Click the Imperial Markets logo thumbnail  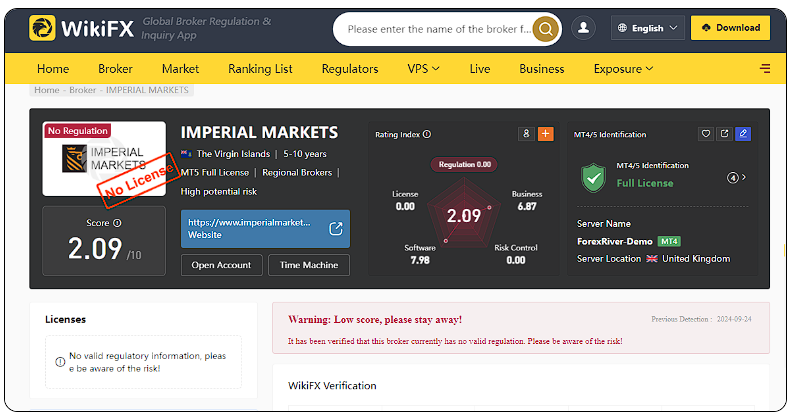(x=104, y=159)
